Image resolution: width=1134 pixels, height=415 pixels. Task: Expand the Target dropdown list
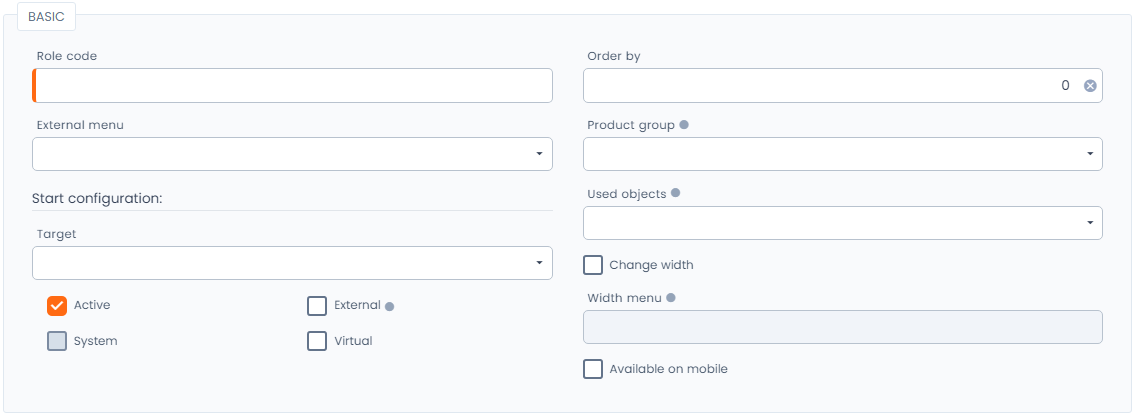tap(292, 263)
